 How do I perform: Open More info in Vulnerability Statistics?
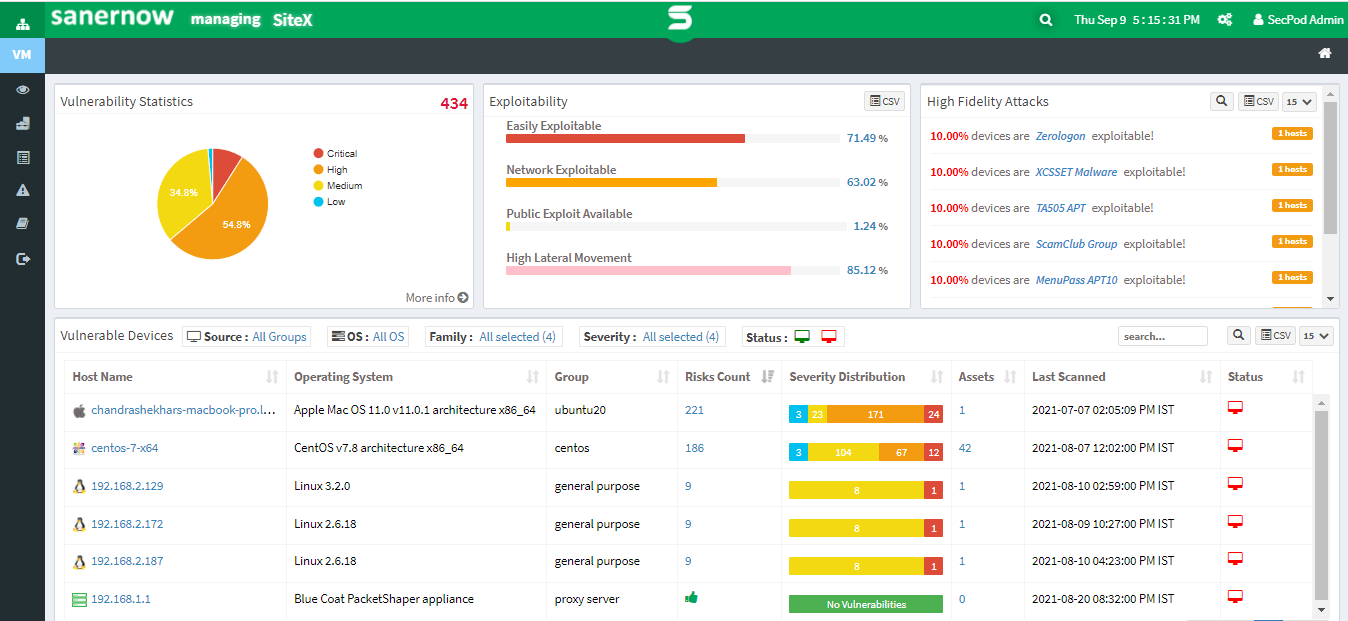coord(437,297)
